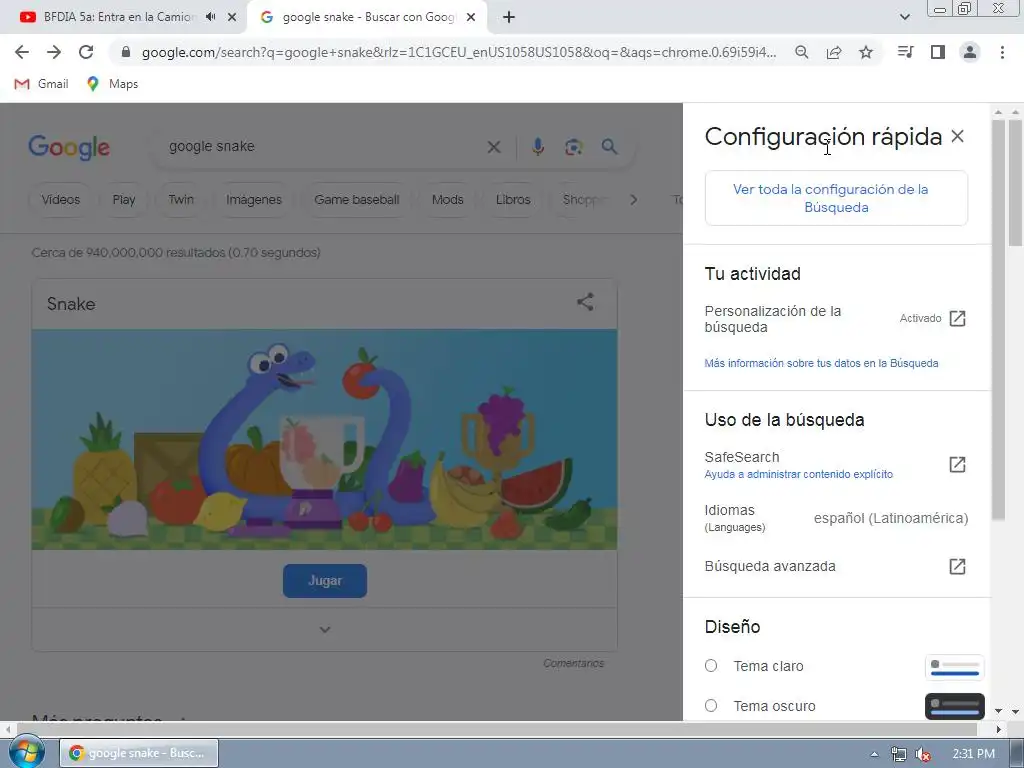Screen dimensions: 1024x768
Task: Share the Snake game card
Action: pos(585,302)
